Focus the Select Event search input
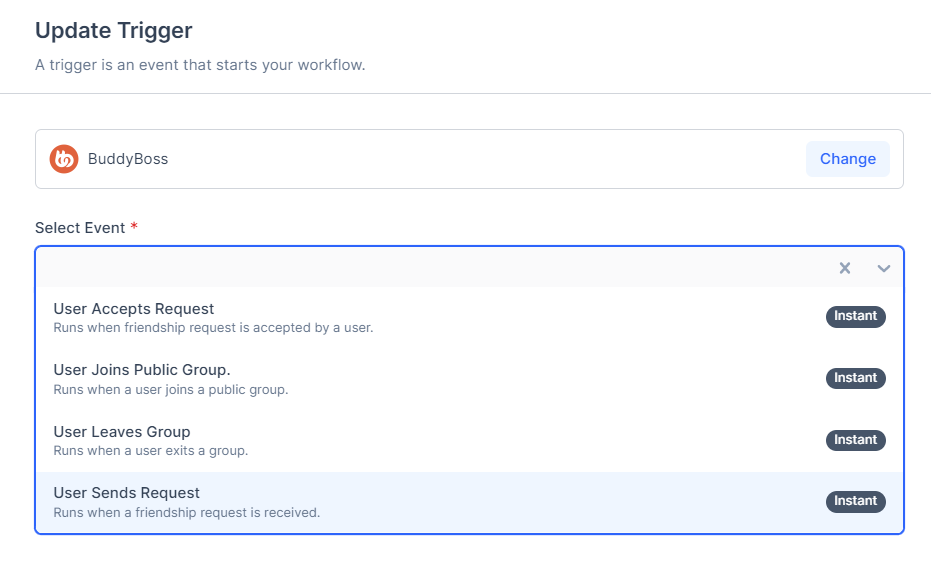The image size is (931, 570). (x=430, y=268)
